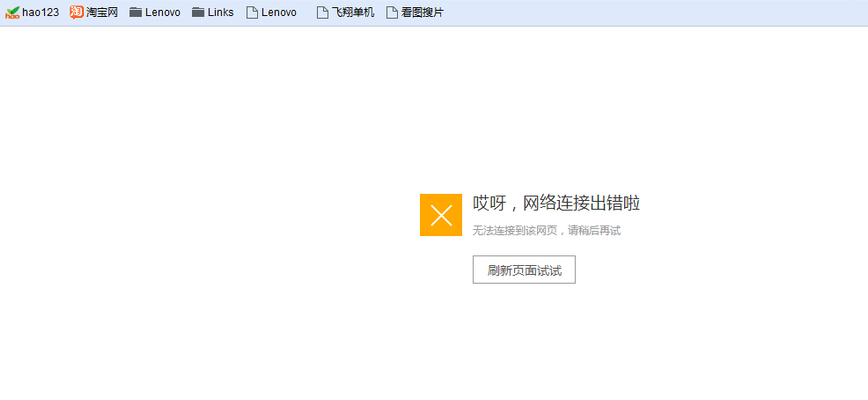This screenshot has width=868, height=400.
Task: Expand the Links bookmark folder
Action: [x=213, y=12]
